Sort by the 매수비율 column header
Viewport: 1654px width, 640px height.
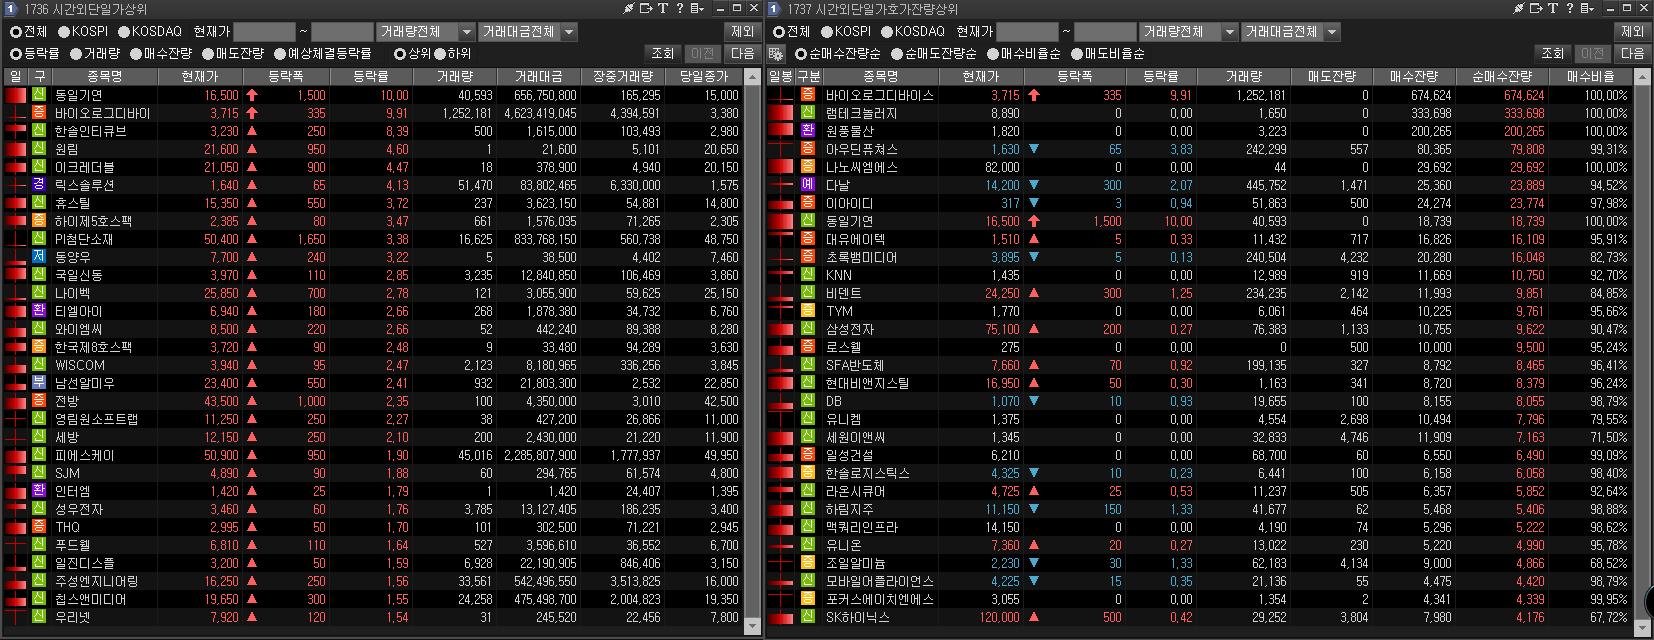1590,75
